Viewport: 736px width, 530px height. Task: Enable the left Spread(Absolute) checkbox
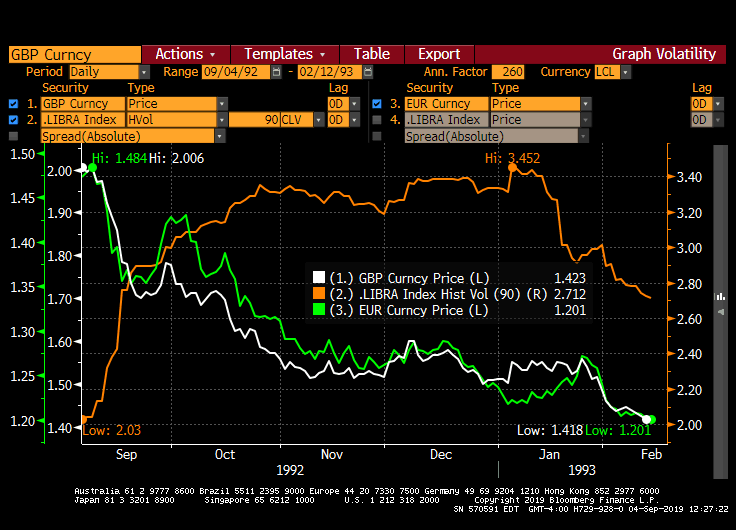point(14,136)
